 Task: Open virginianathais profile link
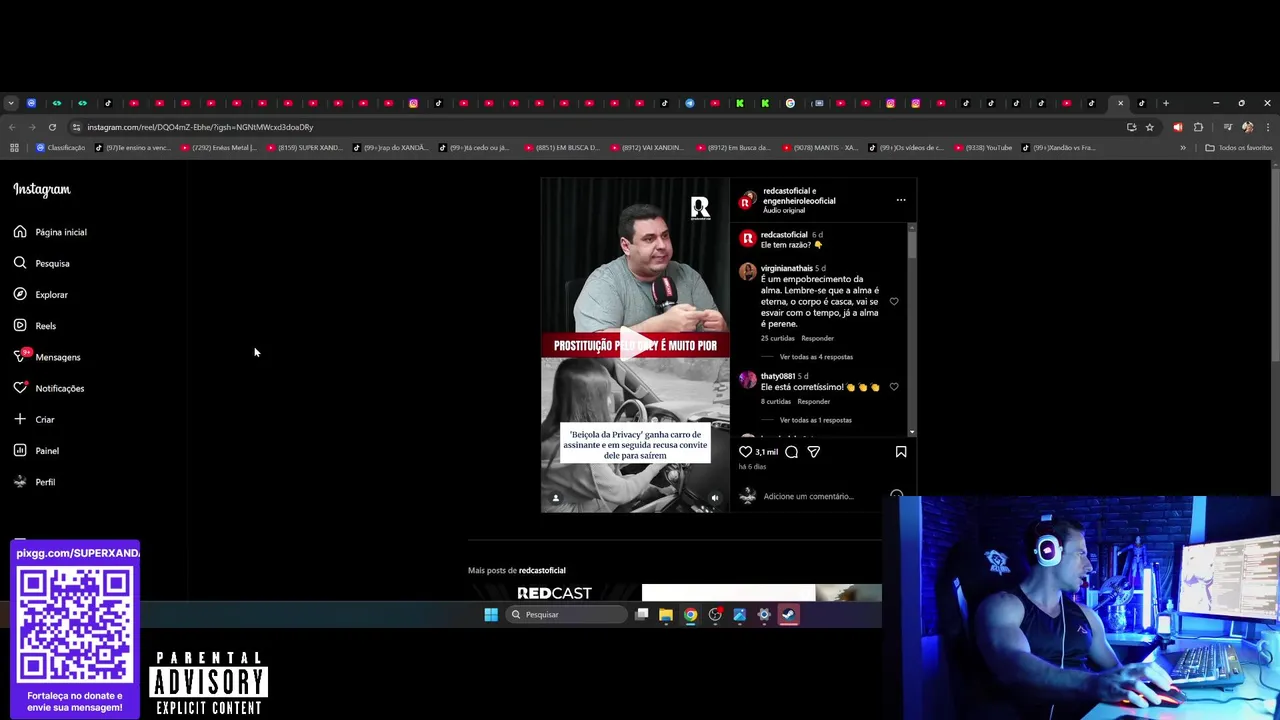(x=786, y=268)
